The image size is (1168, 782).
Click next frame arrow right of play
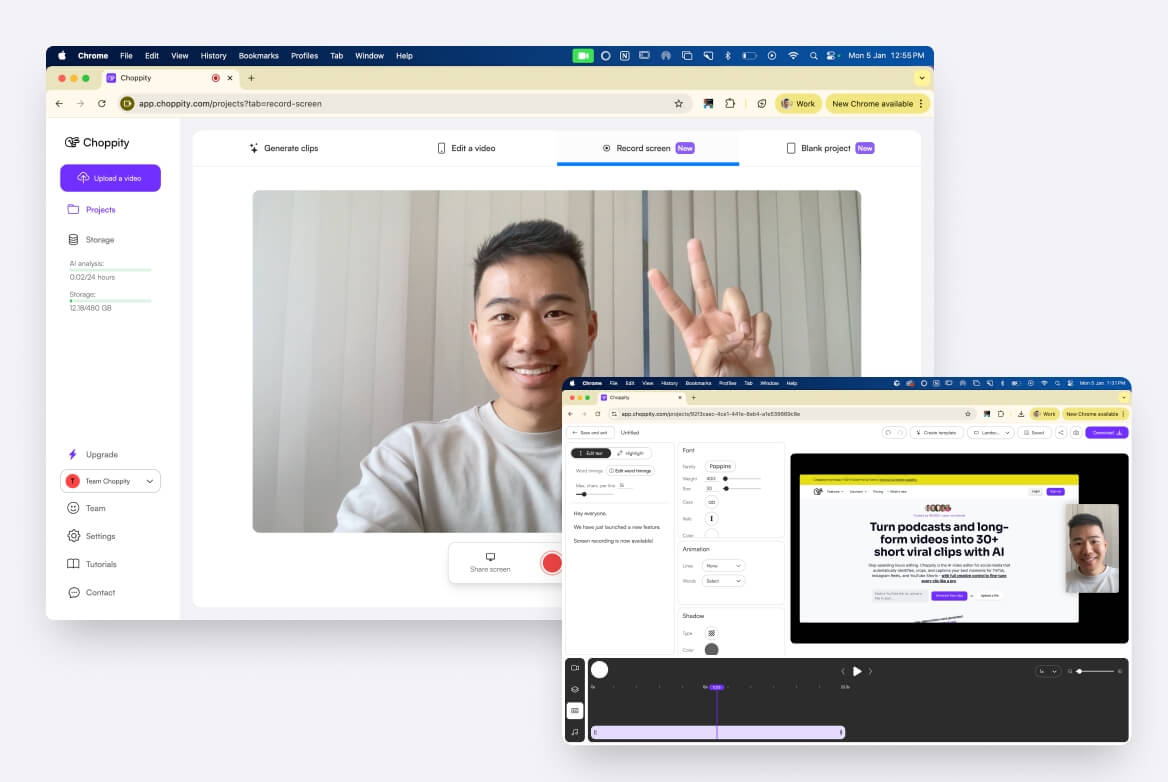[870, 671]
